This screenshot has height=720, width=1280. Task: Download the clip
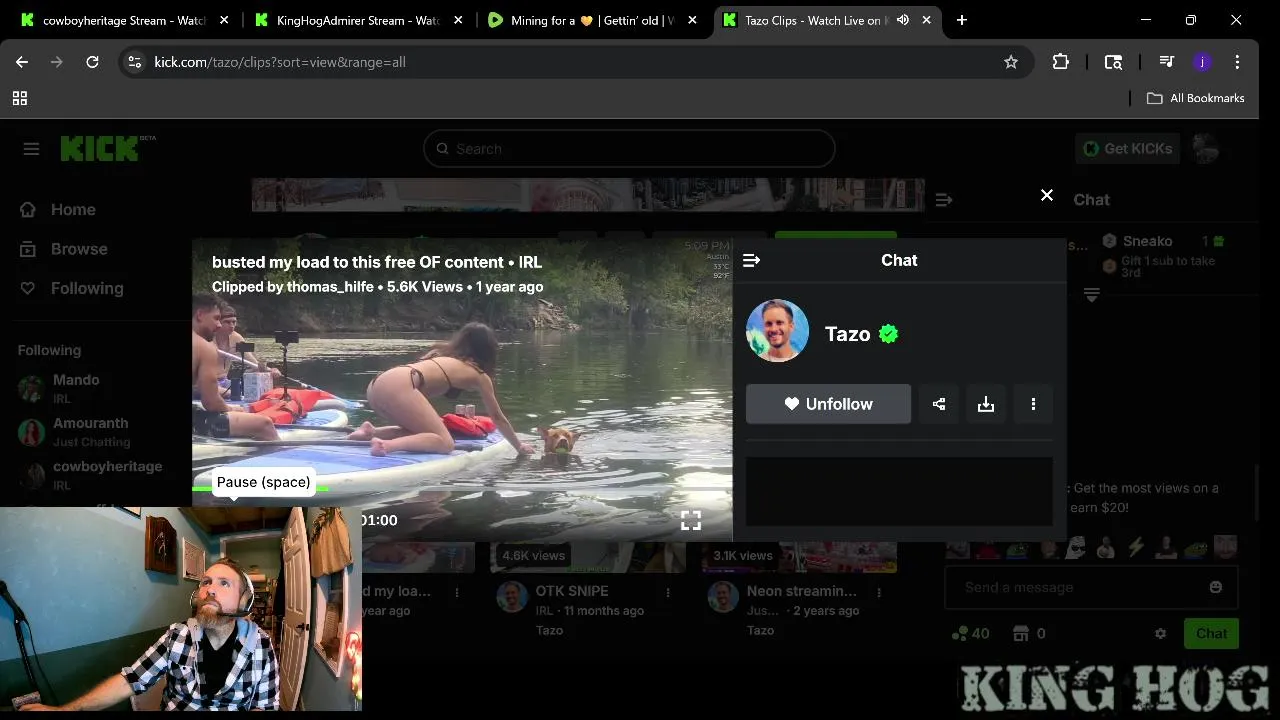(986, 404)
